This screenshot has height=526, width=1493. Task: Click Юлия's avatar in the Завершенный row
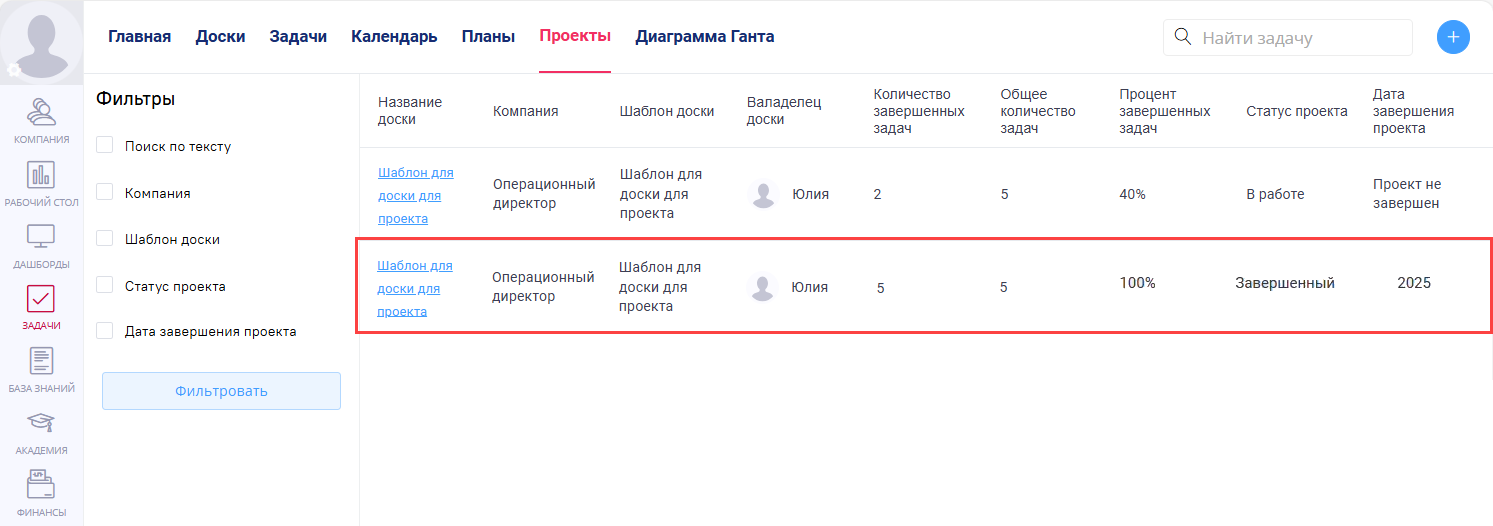(763, 287)
